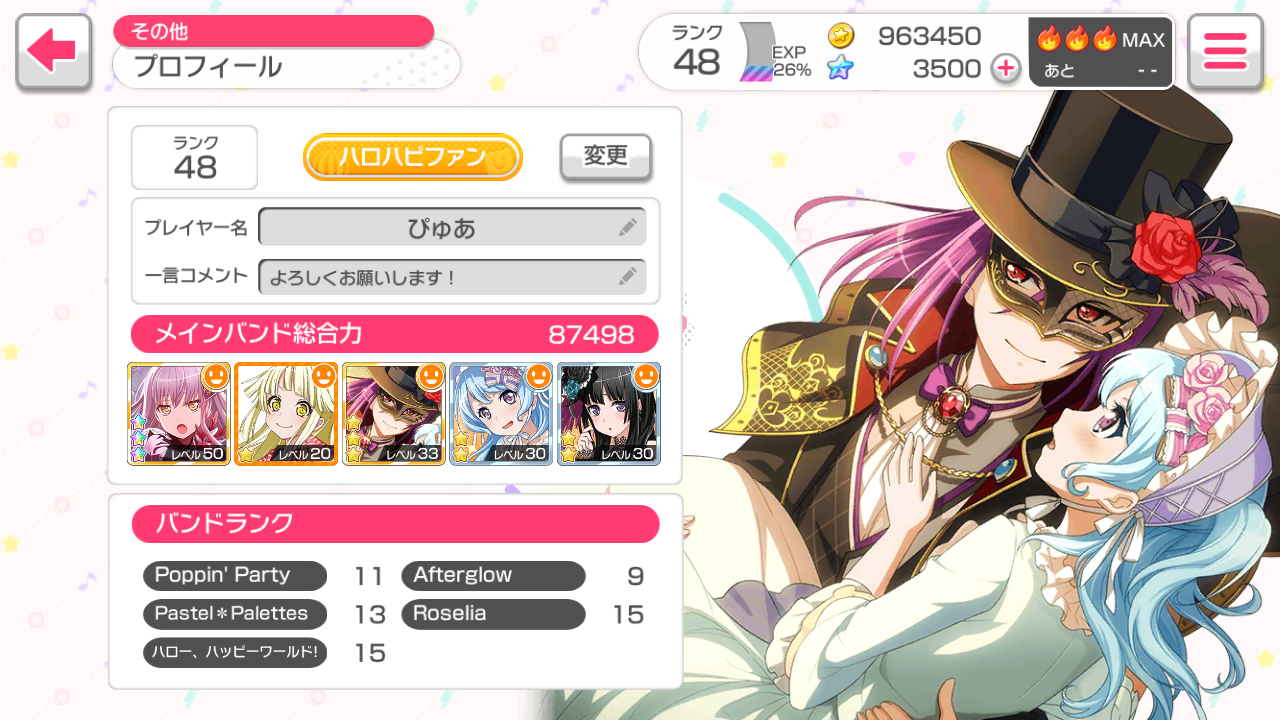Screen dimensions: 1280x720
Task: Select the level 20 blonde card
Action: (x=286, y=414)
